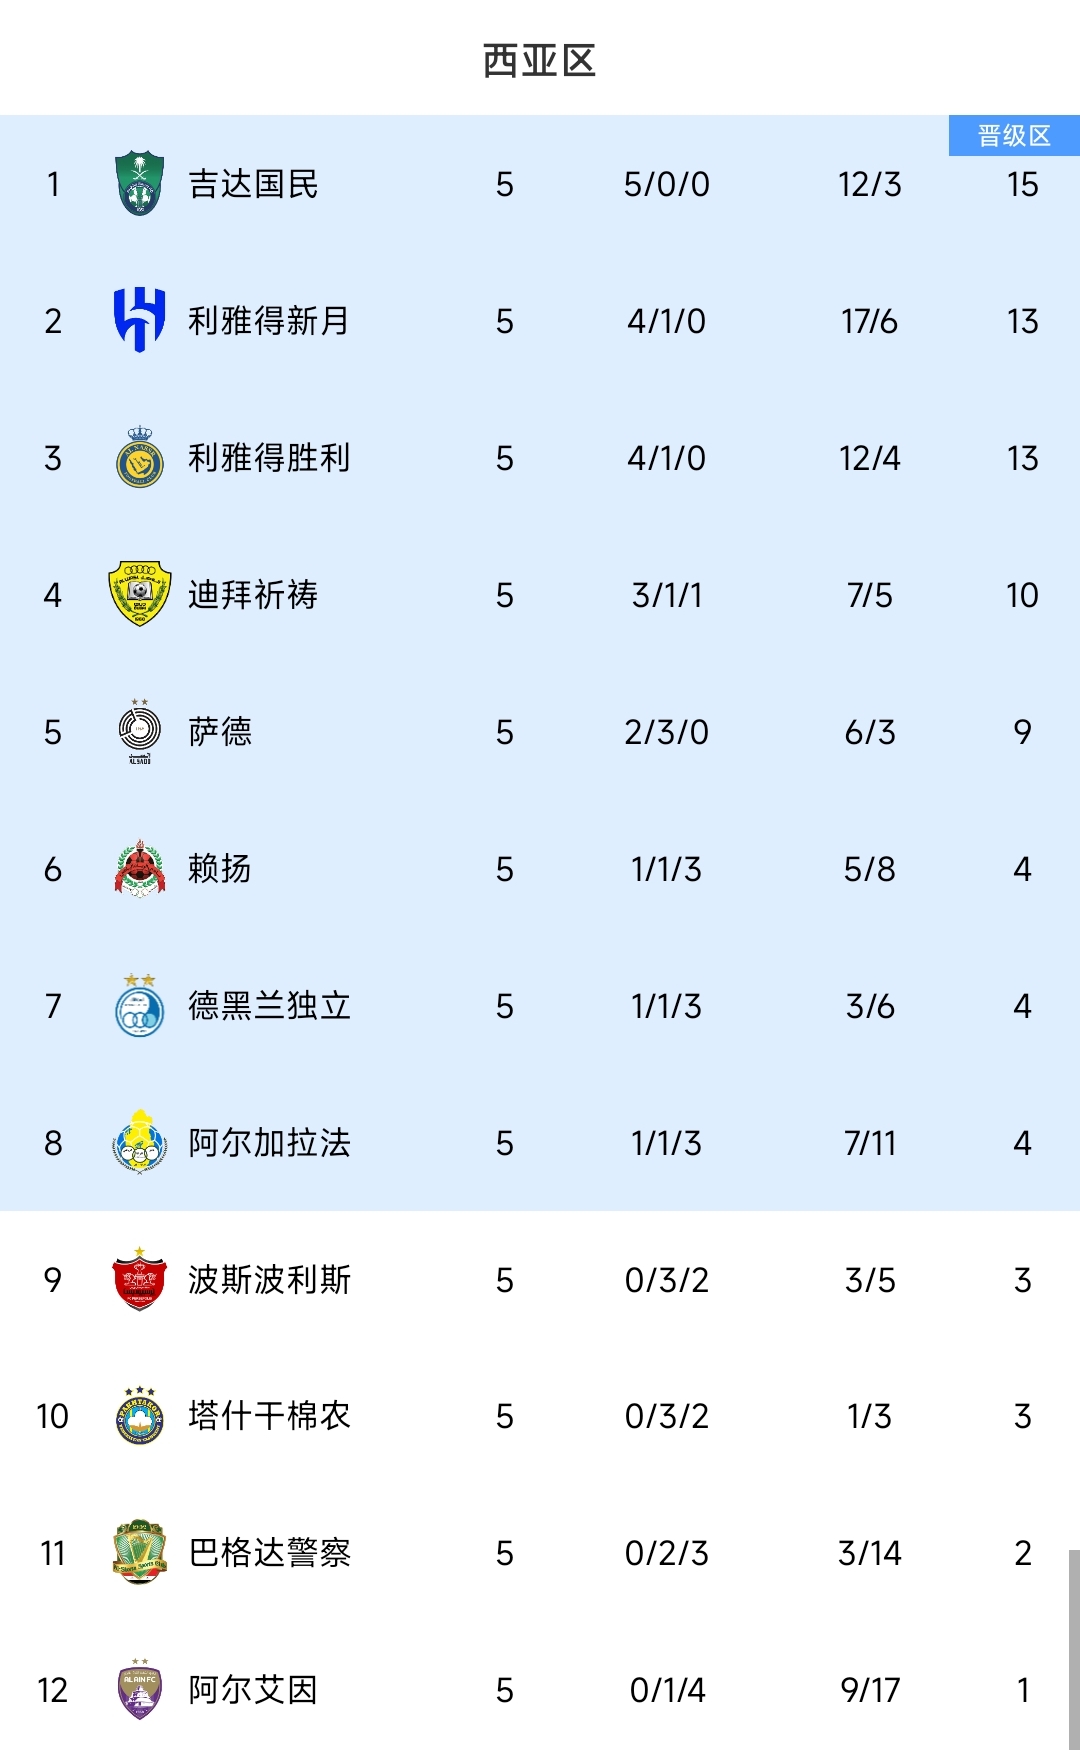Viewport: 1080px width, 1750px height.
Task: Select the 德黑兰独立 team name
Action: click(x=269, y=1006)
